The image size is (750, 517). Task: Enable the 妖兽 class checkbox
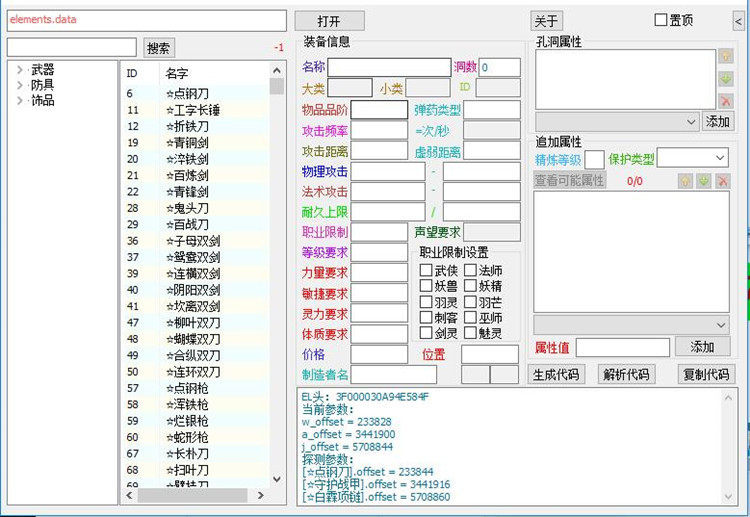[x=426, y=286]
